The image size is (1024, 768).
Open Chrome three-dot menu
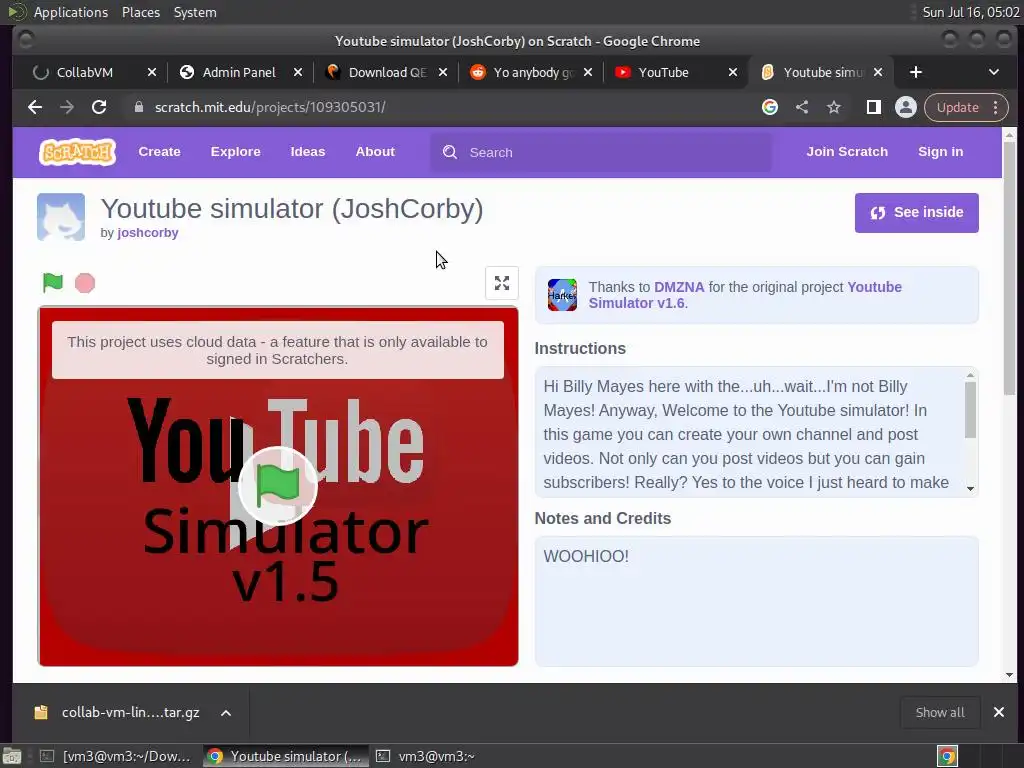pos(996,107)
